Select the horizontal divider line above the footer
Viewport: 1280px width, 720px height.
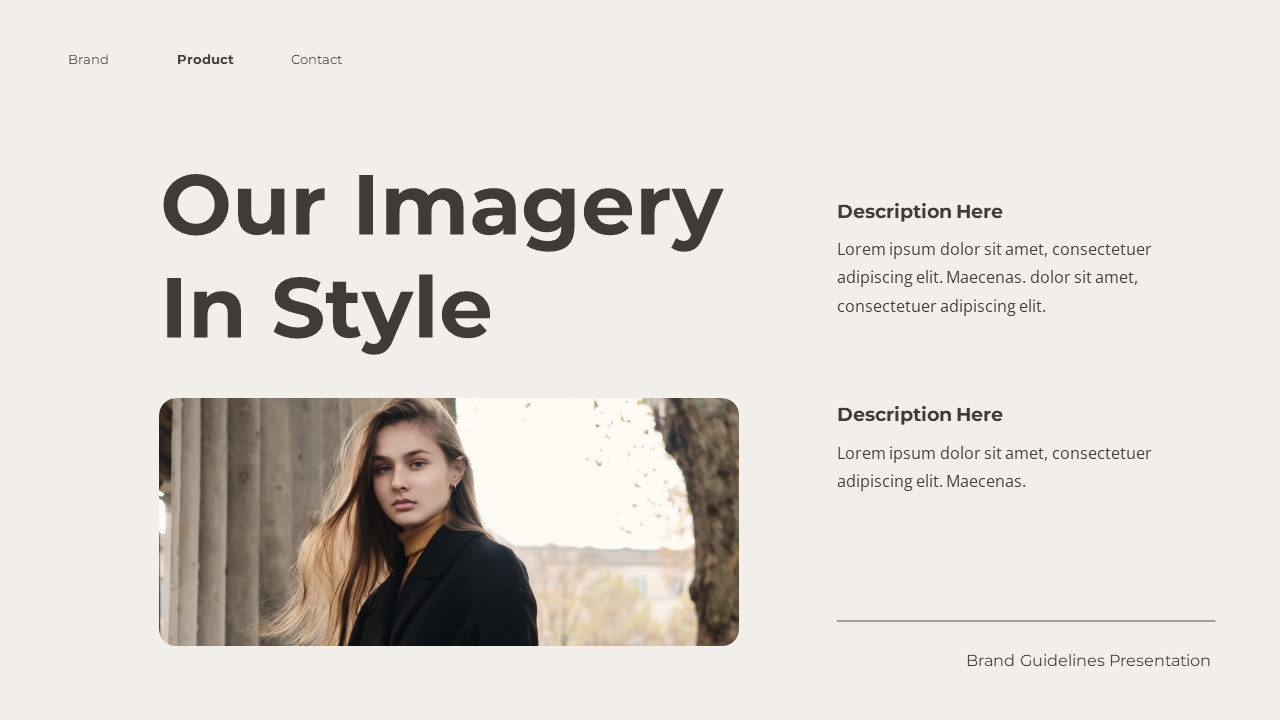click(x=1026, y=621)
